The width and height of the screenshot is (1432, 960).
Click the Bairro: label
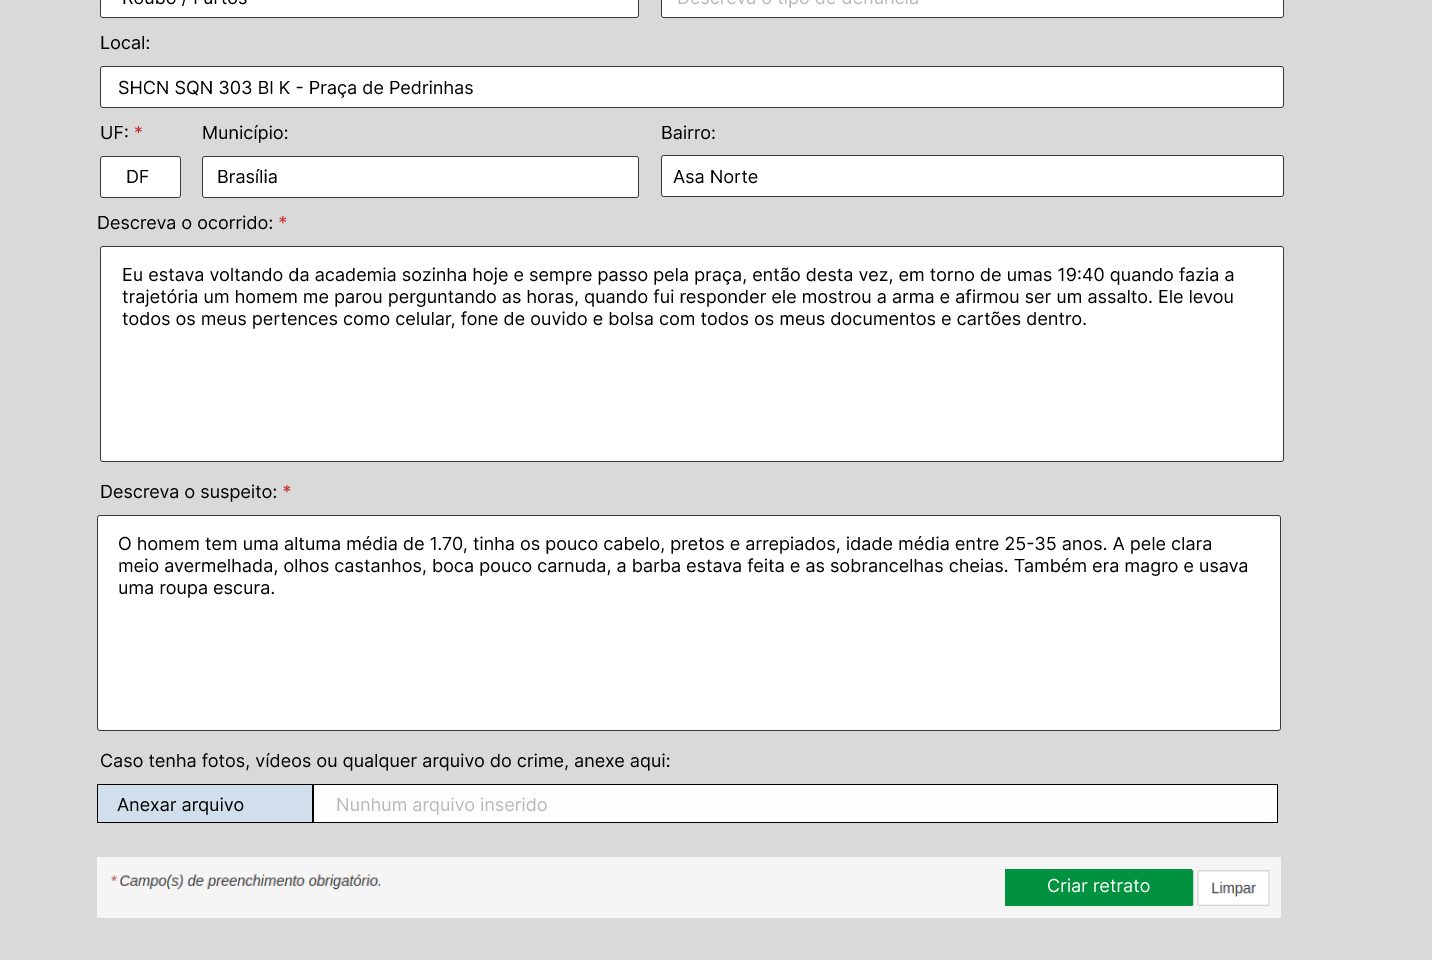coord(688,133)
